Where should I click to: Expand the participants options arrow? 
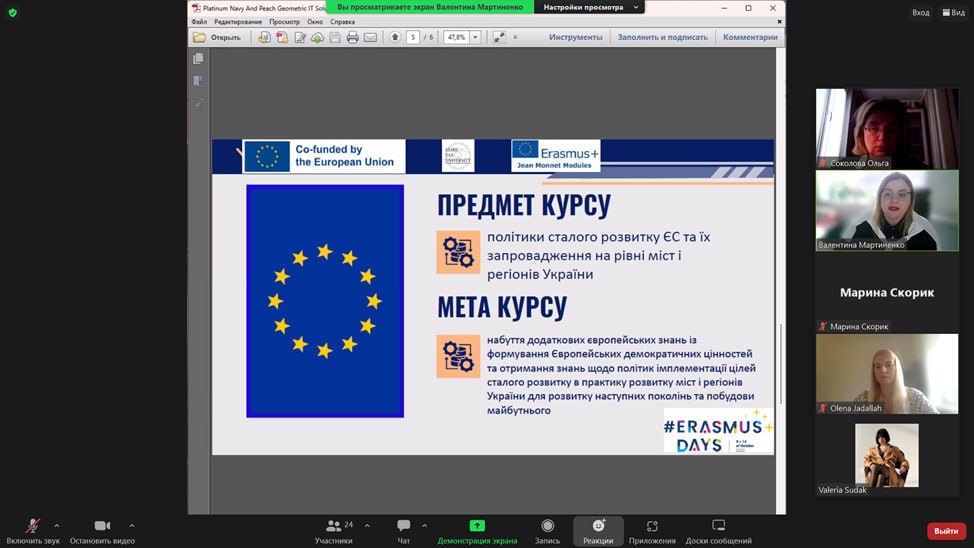coord(367,526)
